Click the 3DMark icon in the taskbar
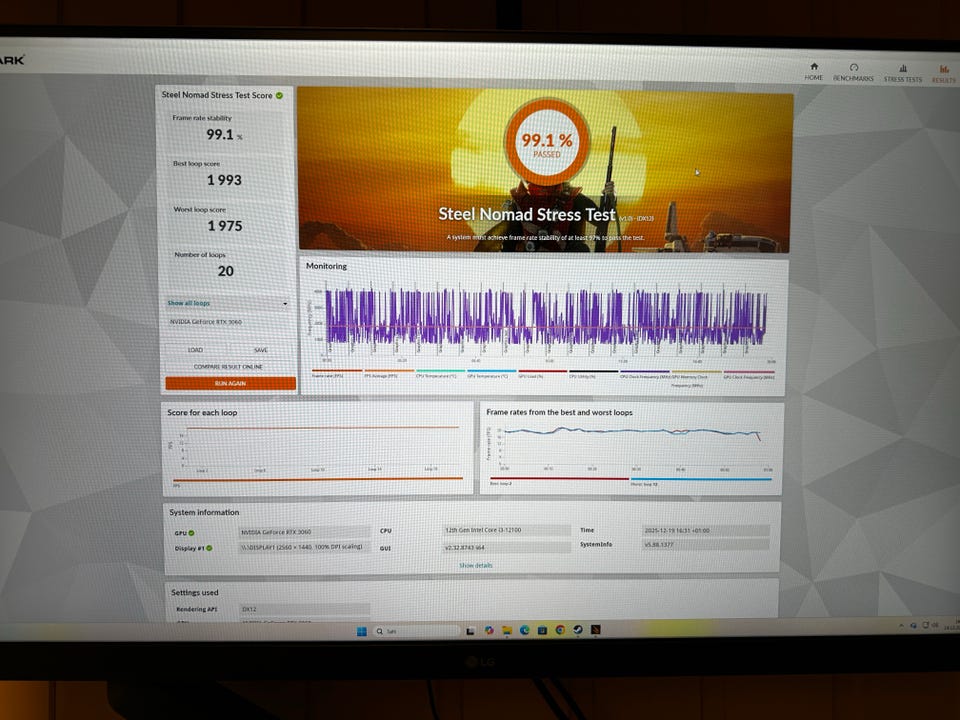This screenshot has width=960, height=720. tap(596, 629)
